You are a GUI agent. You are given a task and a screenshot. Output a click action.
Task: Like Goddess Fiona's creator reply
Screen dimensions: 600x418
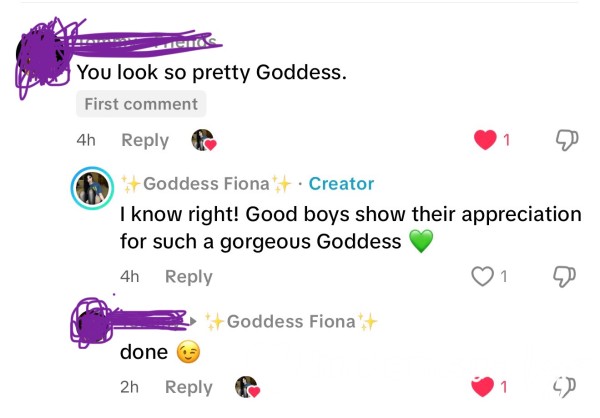click(x=482, y=276)
